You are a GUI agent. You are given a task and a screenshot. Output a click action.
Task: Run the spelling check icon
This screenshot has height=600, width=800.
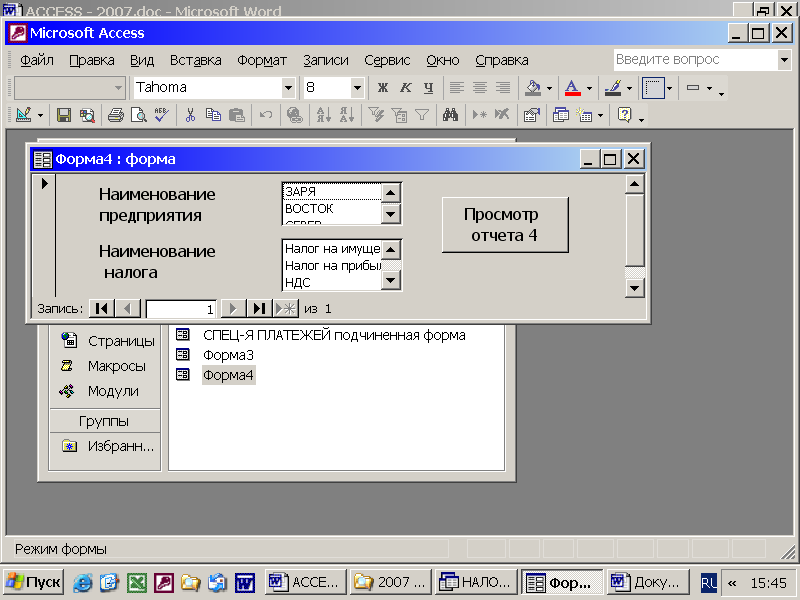point(162,115)
